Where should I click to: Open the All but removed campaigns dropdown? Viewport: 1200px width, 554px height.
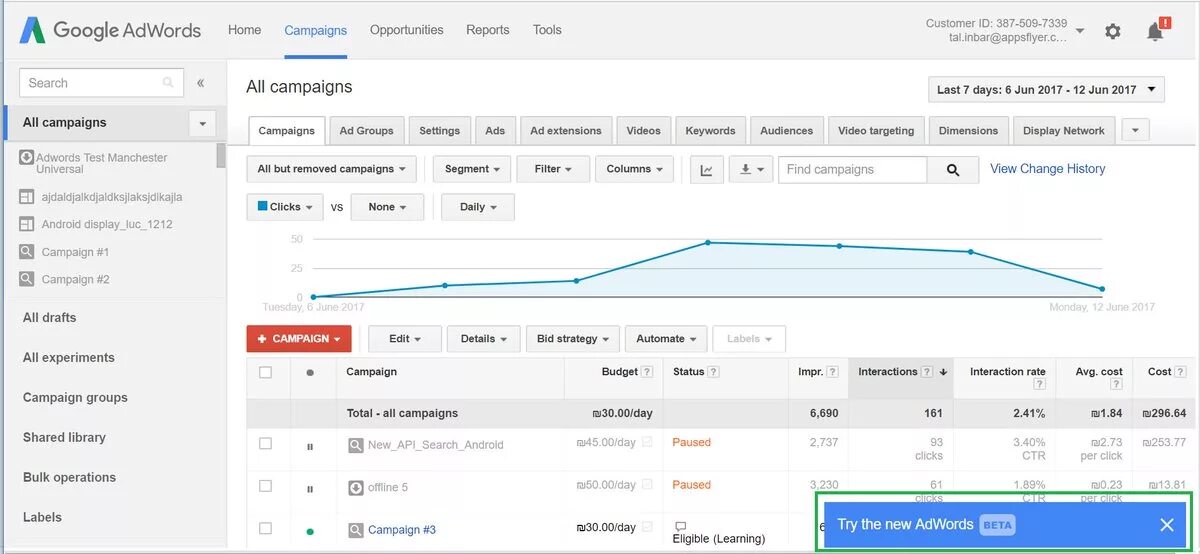click(x=332, y=170)
